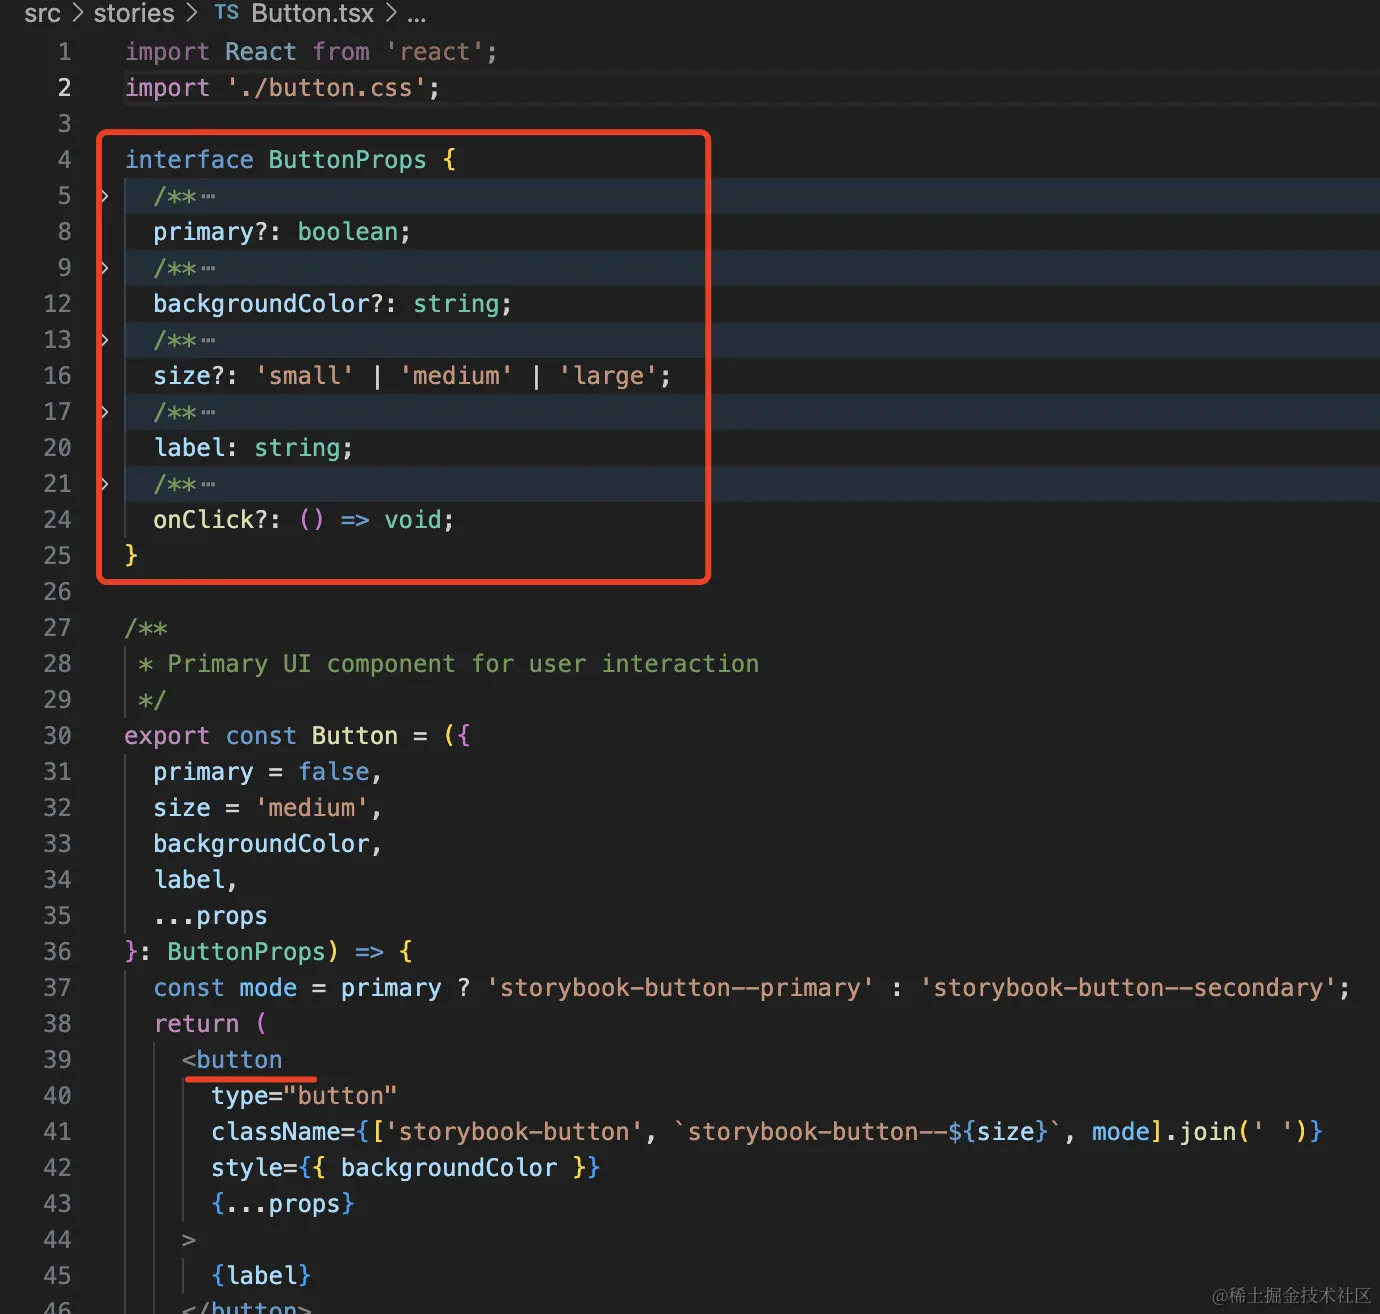The image size is (1380, 1314).
Task: Open the breadcrumb ellipsis symbol segment
Action: pos(416,16)
